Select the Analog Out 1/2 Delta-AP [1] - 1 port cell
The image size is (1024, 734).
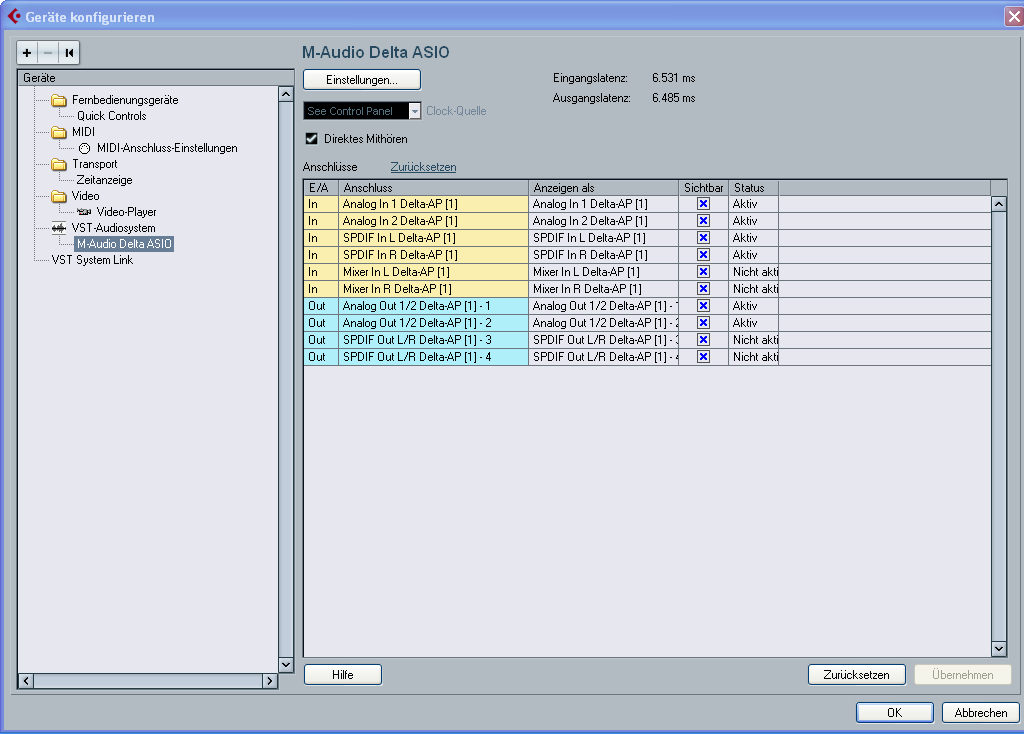pyautogui.click(x=434, y=306)
